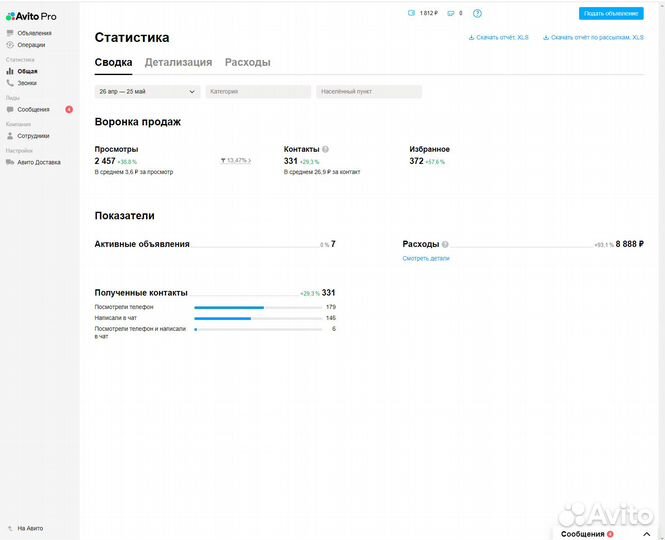Download the Скачать отчёт XLS report
Screen dimensions: 665x540
[x=498, y=37]
